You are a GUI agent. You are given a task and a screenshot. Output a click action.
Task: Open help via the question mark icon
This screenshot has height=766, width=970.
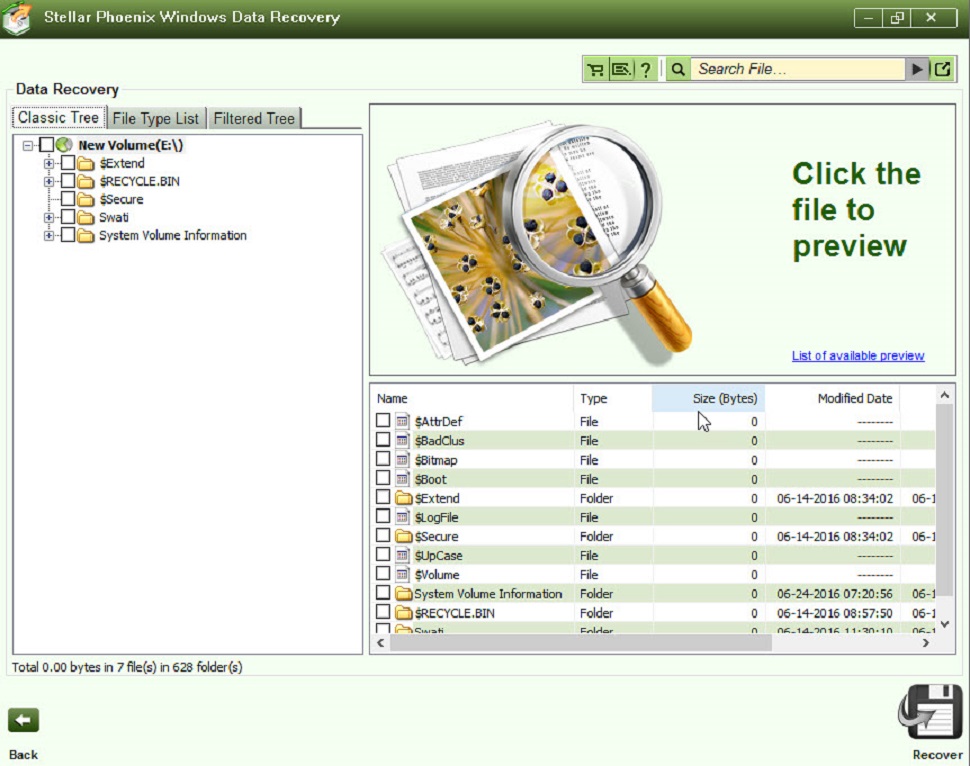point(645,69)
